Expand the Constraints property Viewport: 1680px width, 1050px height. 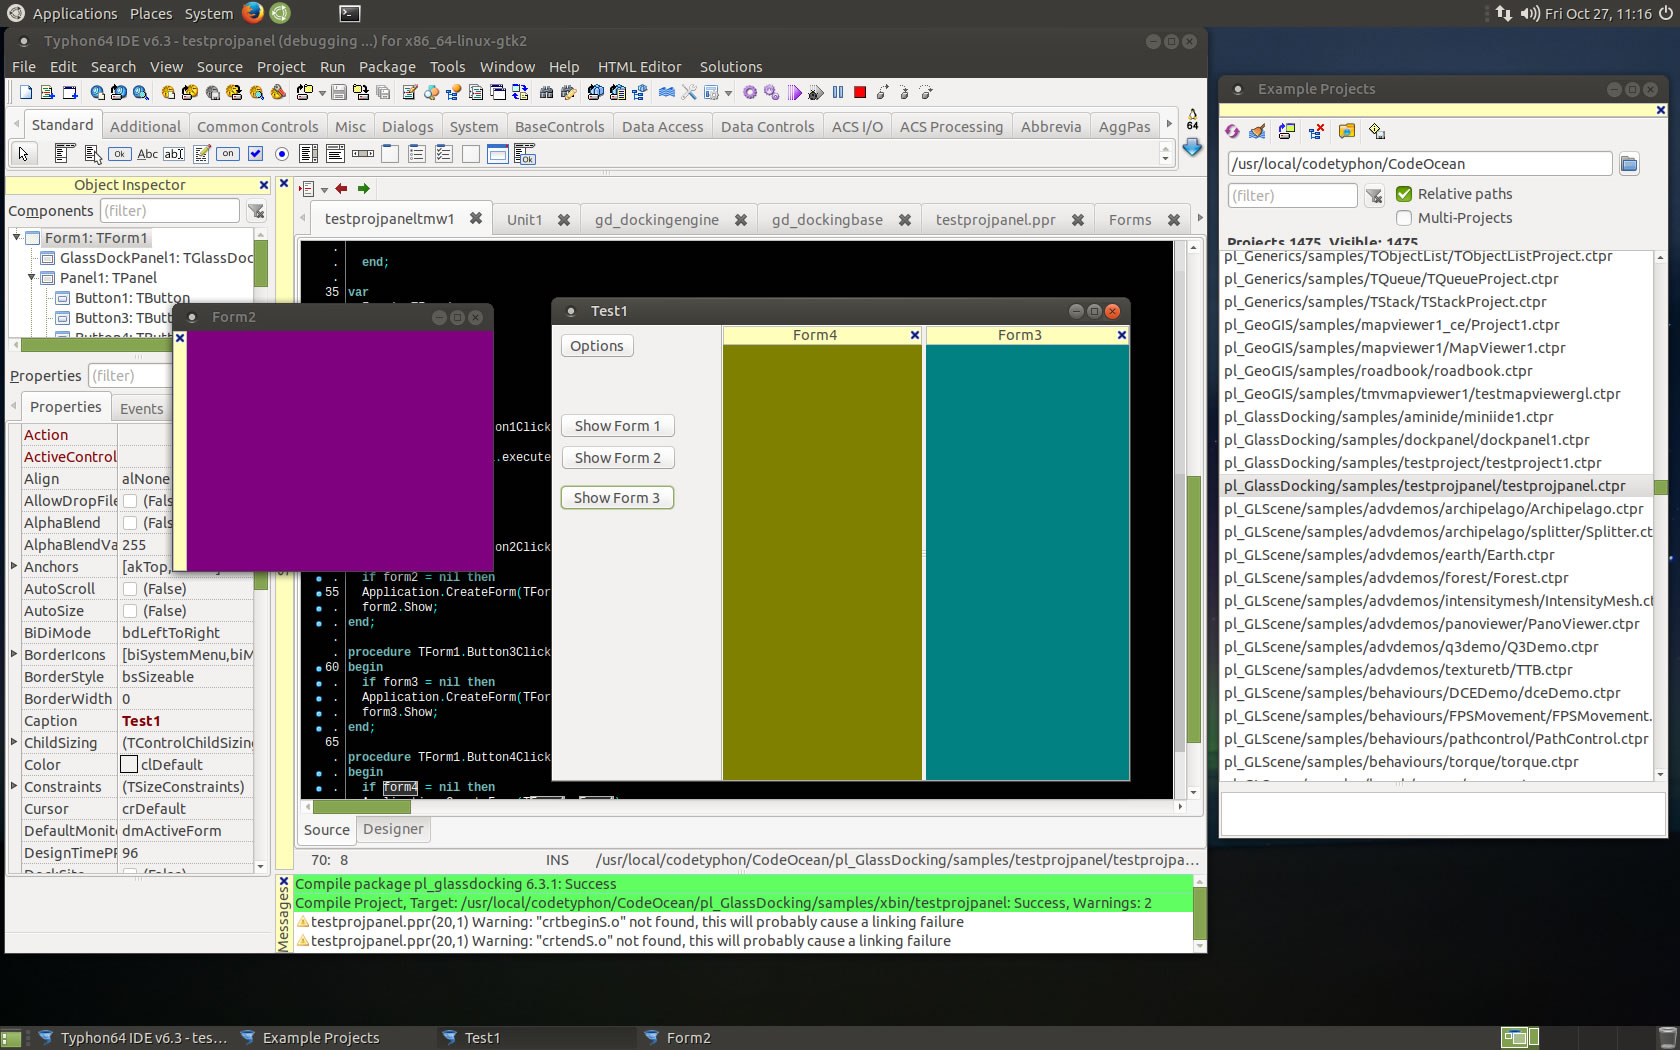[x=14, y=787]
